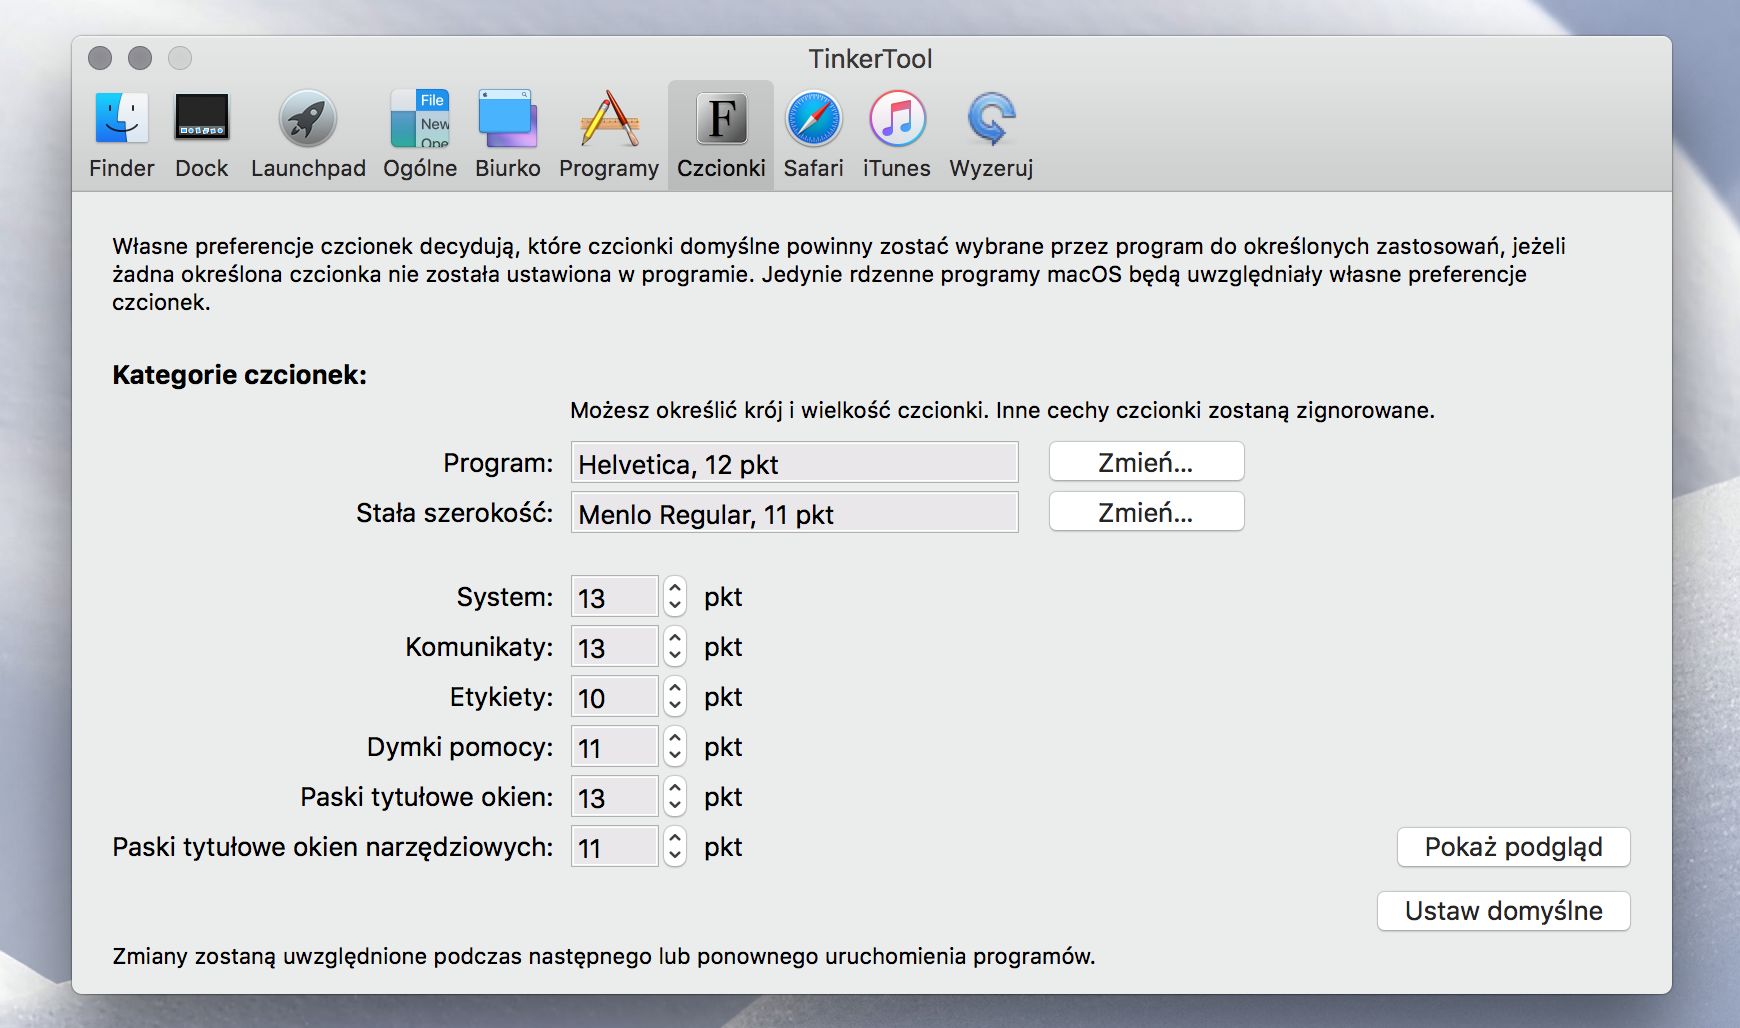Click the Helvetica, 12 pkt font field
Viewport: 1740px width, 1028px height.
coord(794,463)
